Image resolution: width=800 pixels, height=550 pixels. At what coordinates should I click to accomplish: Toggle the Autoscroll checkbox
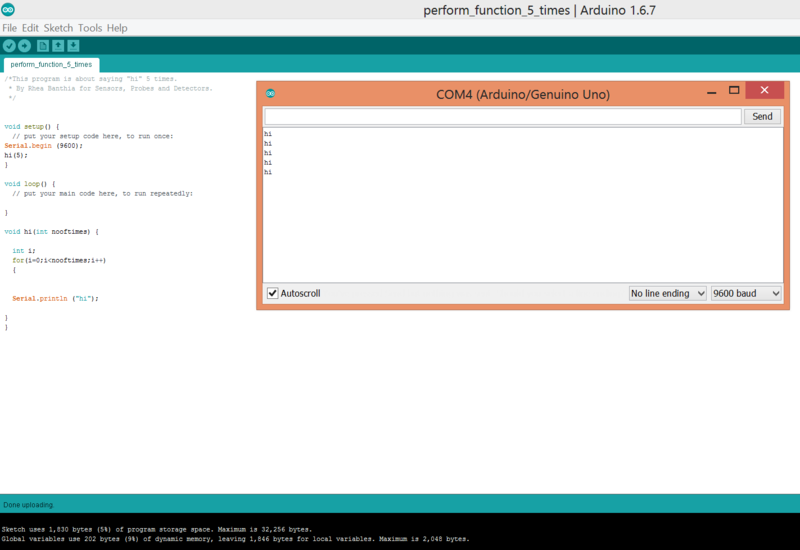tap(272, 293)
